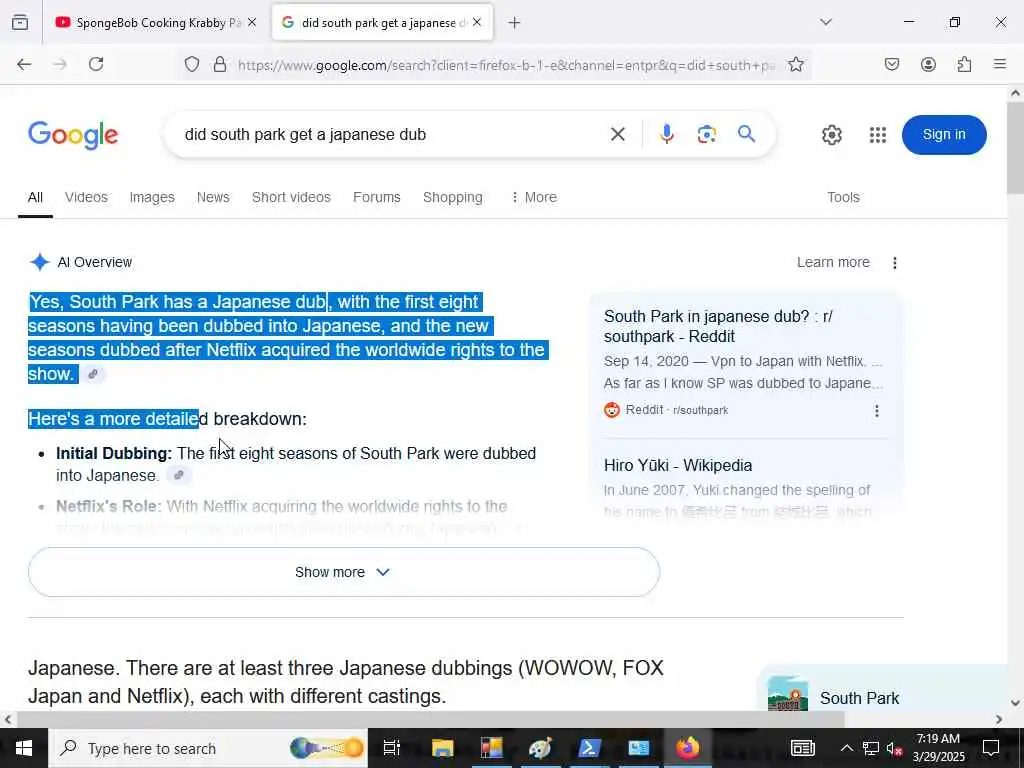Switch to Images results
This screenshot has width=1024, height=768.
(x=152, y=197)
